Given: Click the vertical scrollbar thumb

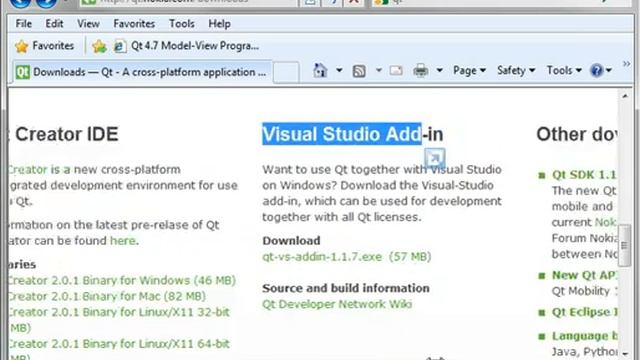Looking at the screenshot, I should 624,245.
